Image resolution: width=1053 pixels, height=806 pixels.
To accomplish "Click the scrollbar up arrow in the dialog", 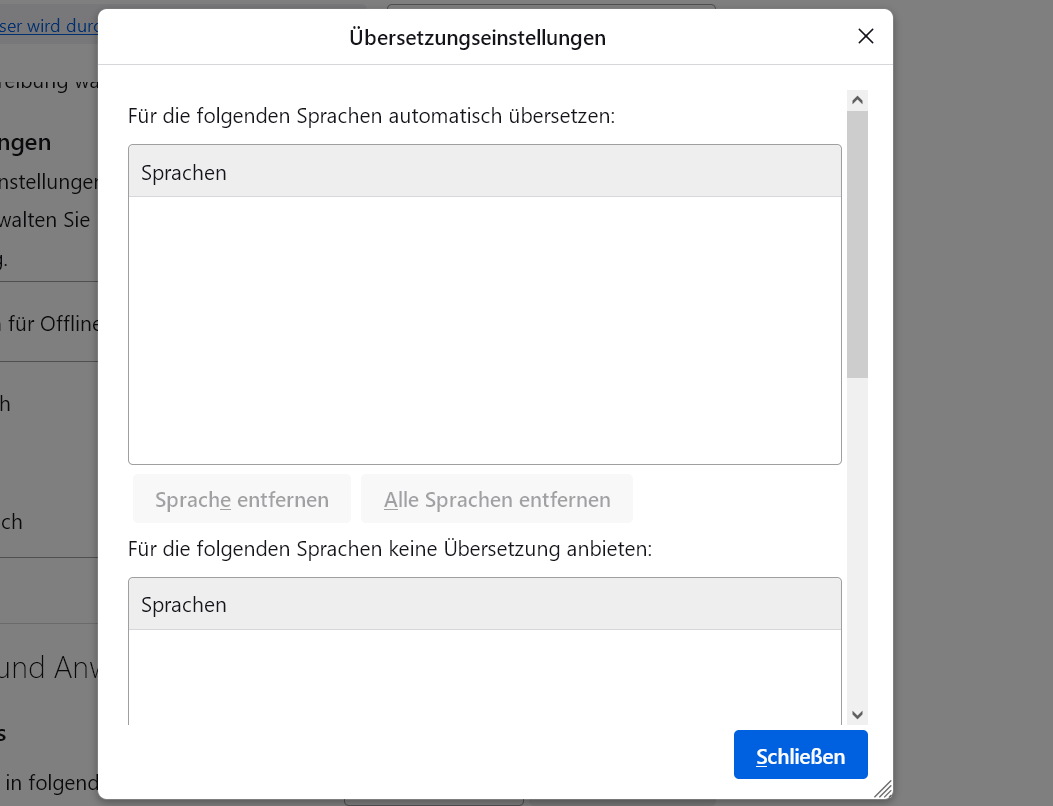I will point(857,100).
